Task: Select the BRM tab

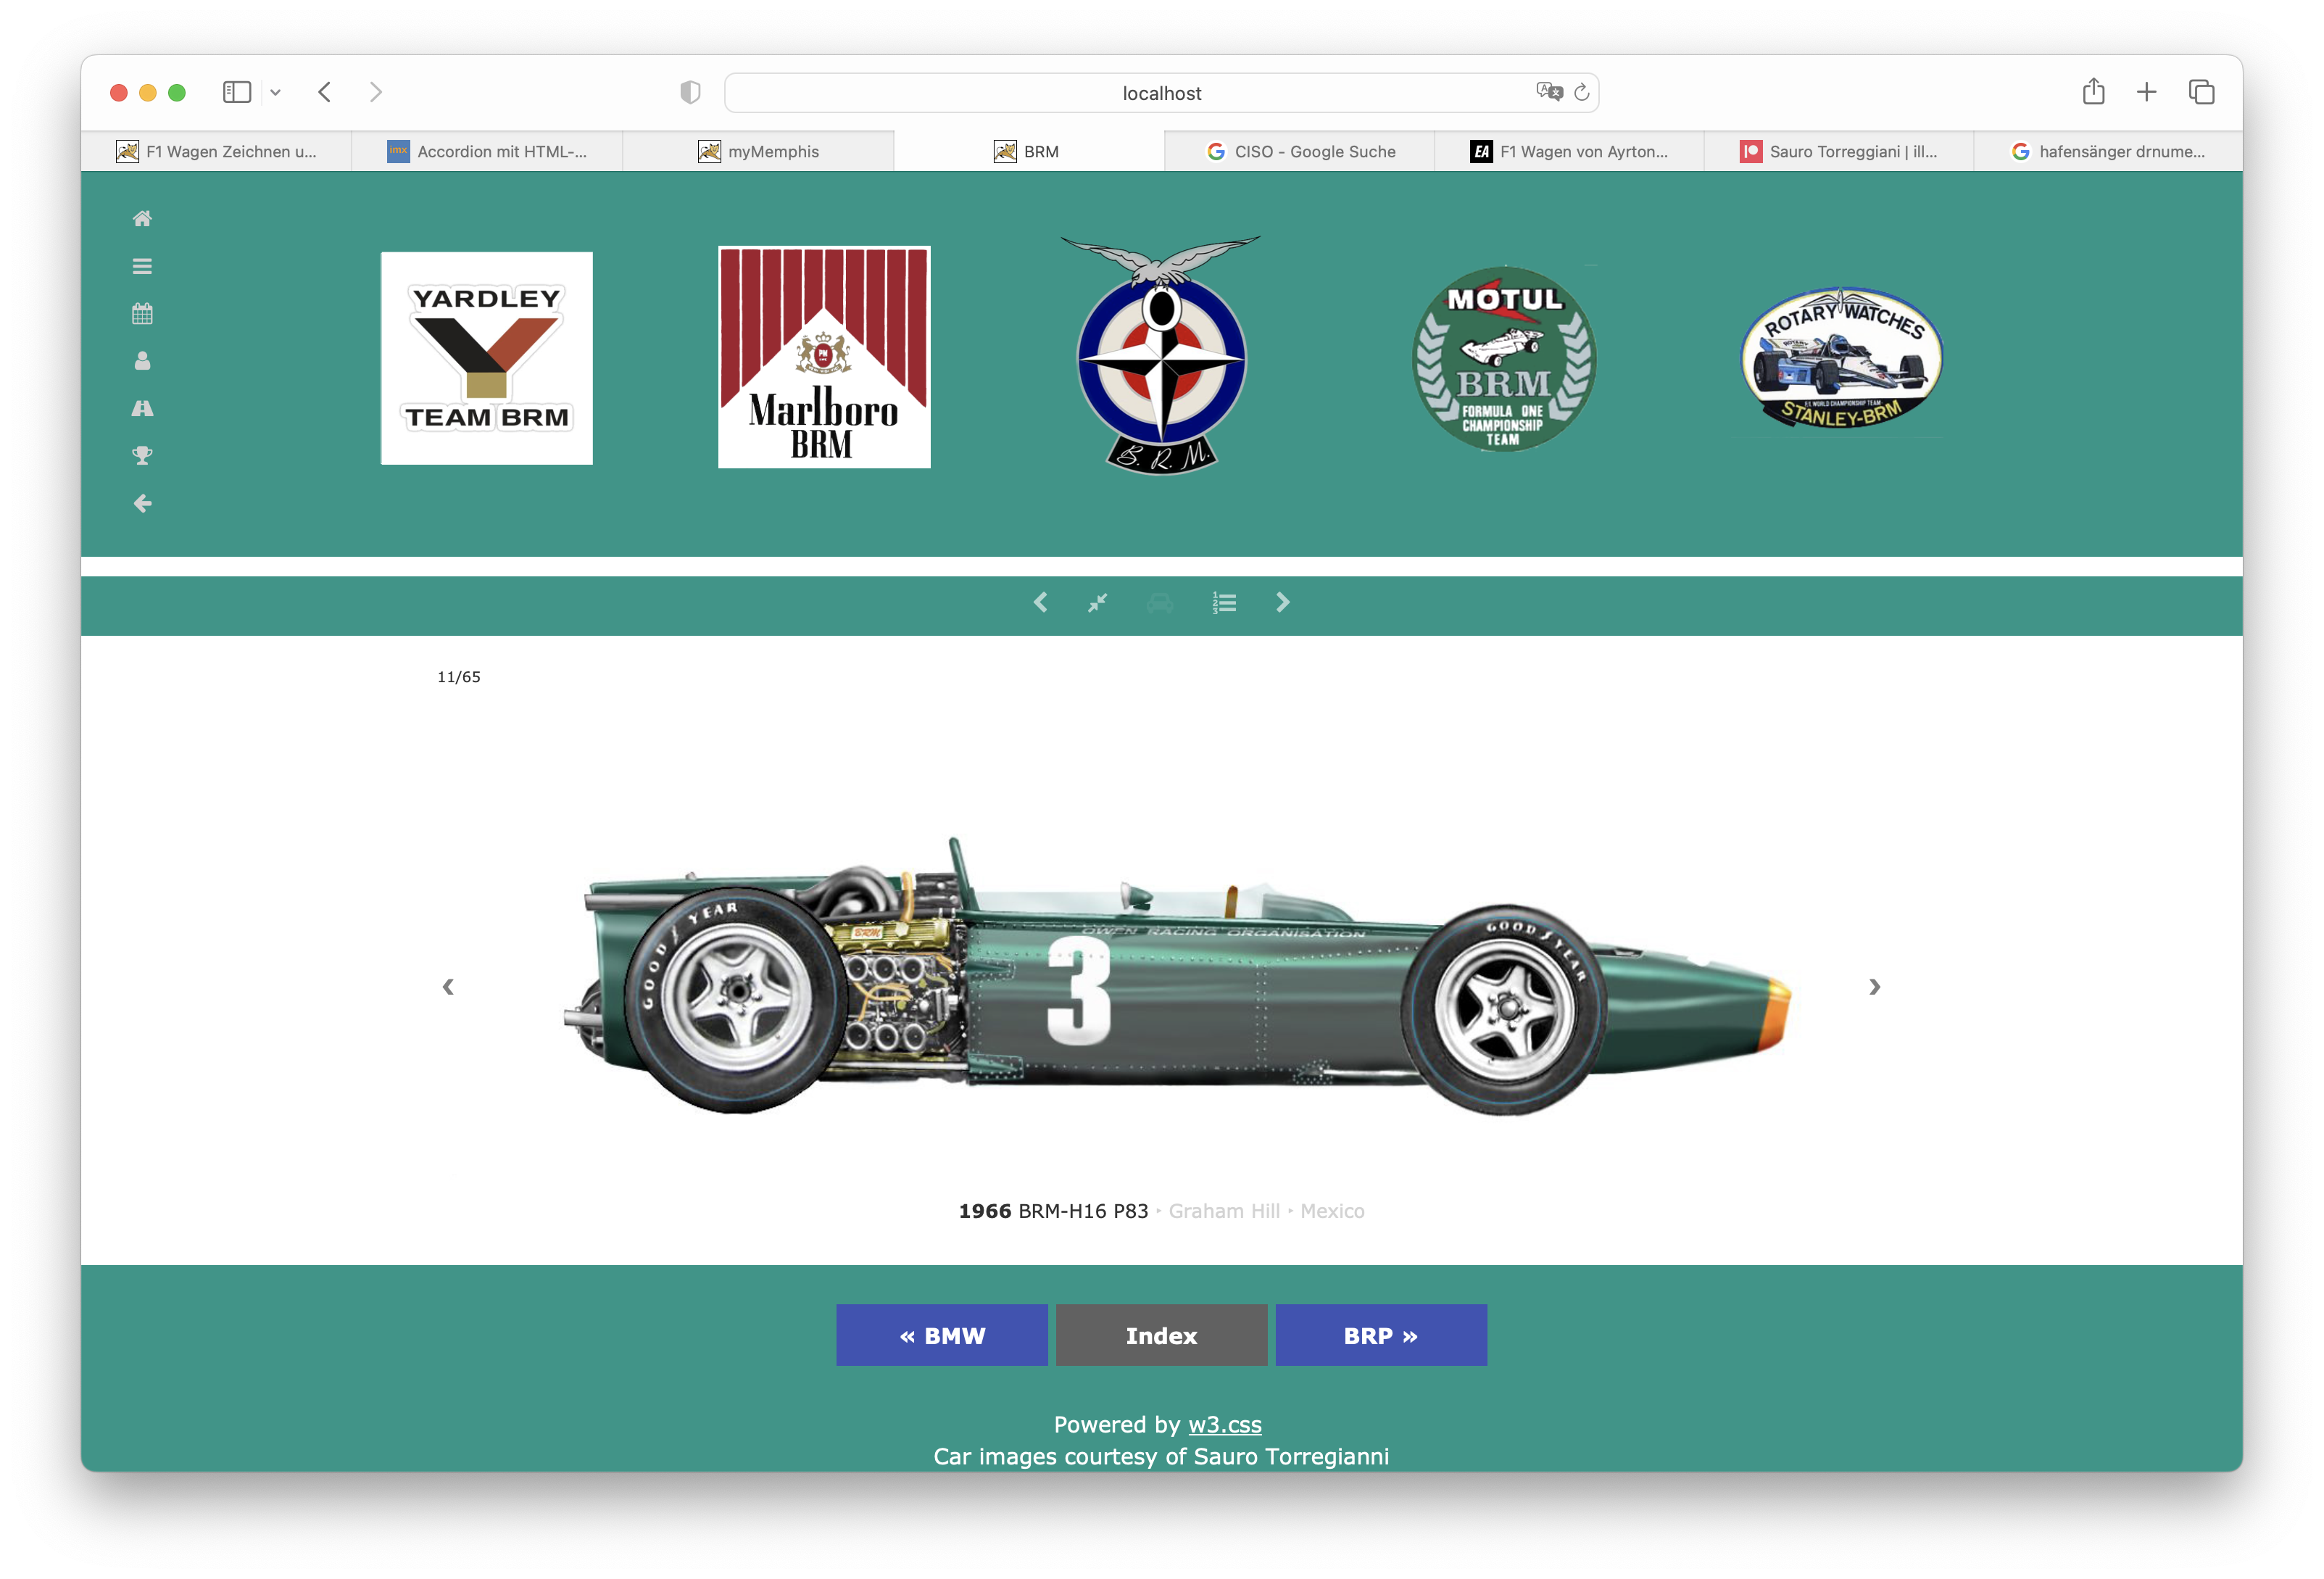Action: click(x=1028, y=151)
